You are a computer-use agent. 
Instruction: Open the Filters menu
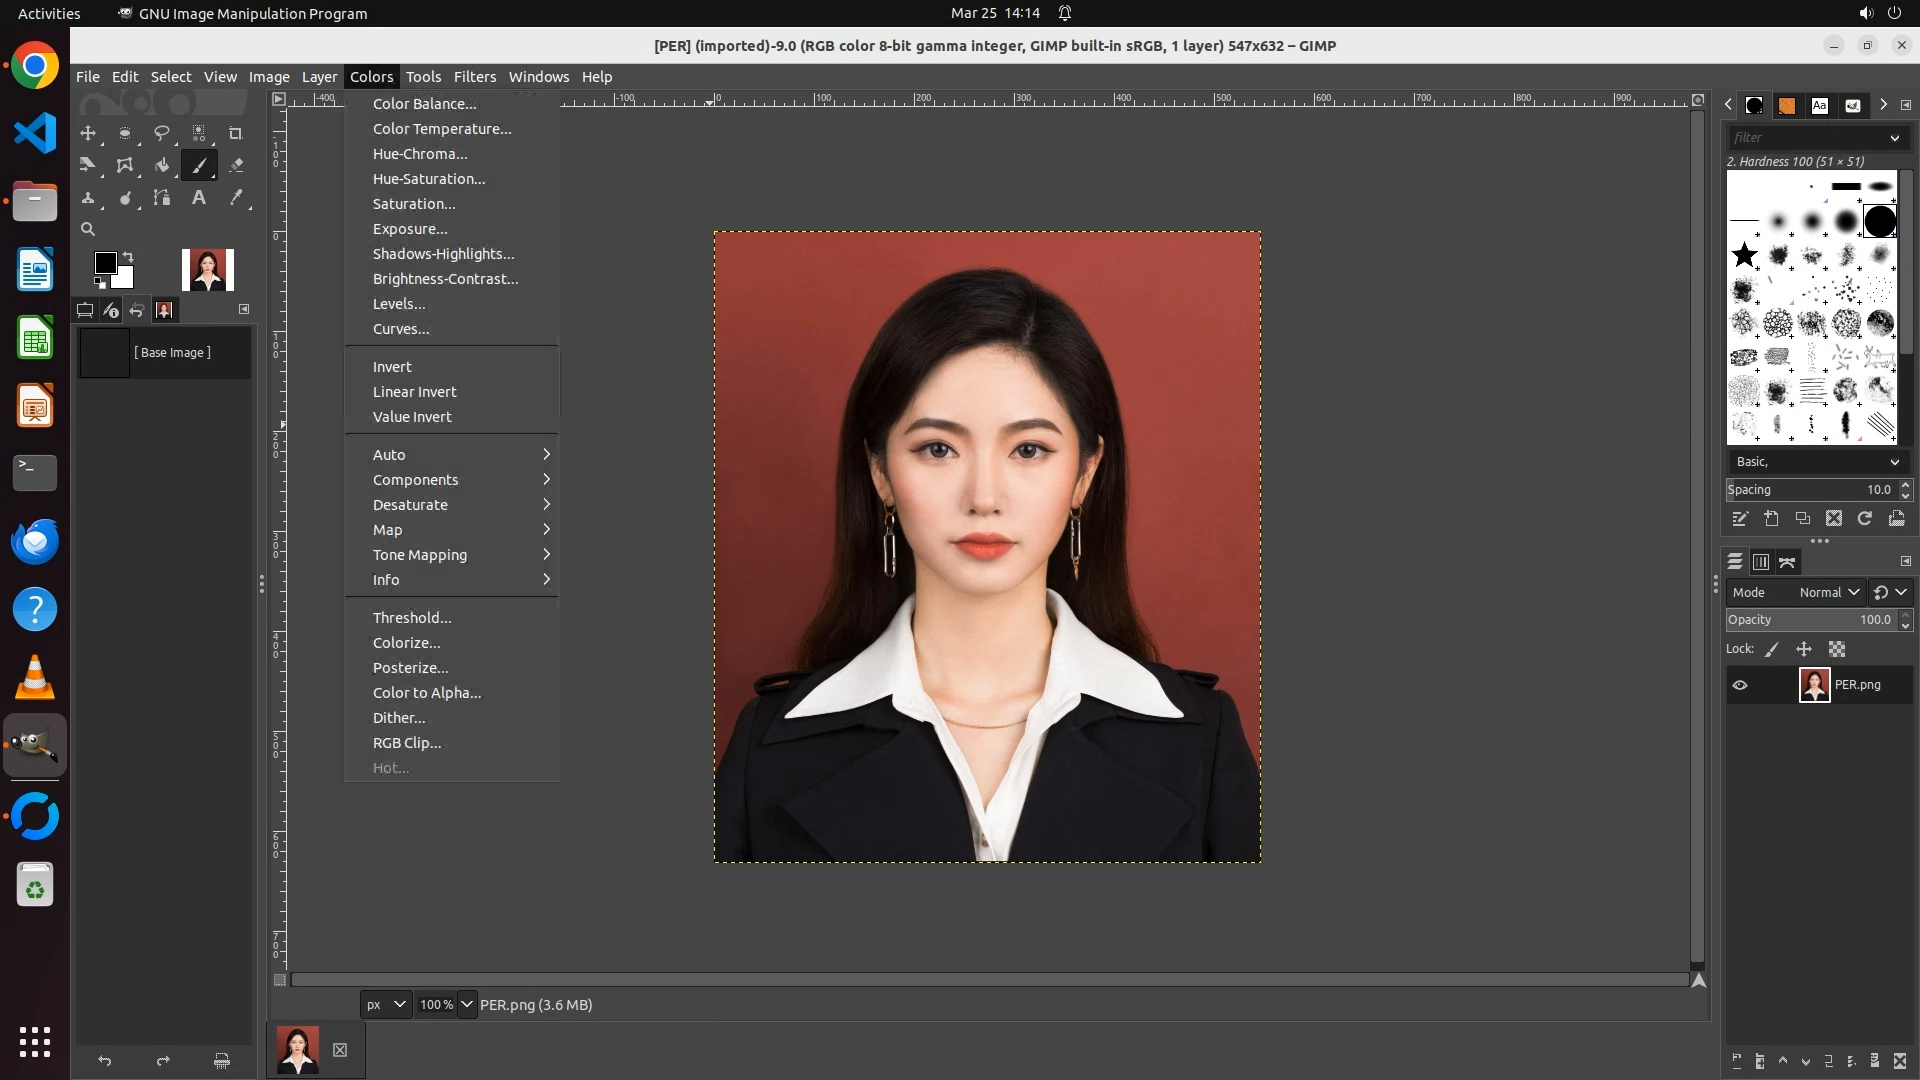(474, 77)
